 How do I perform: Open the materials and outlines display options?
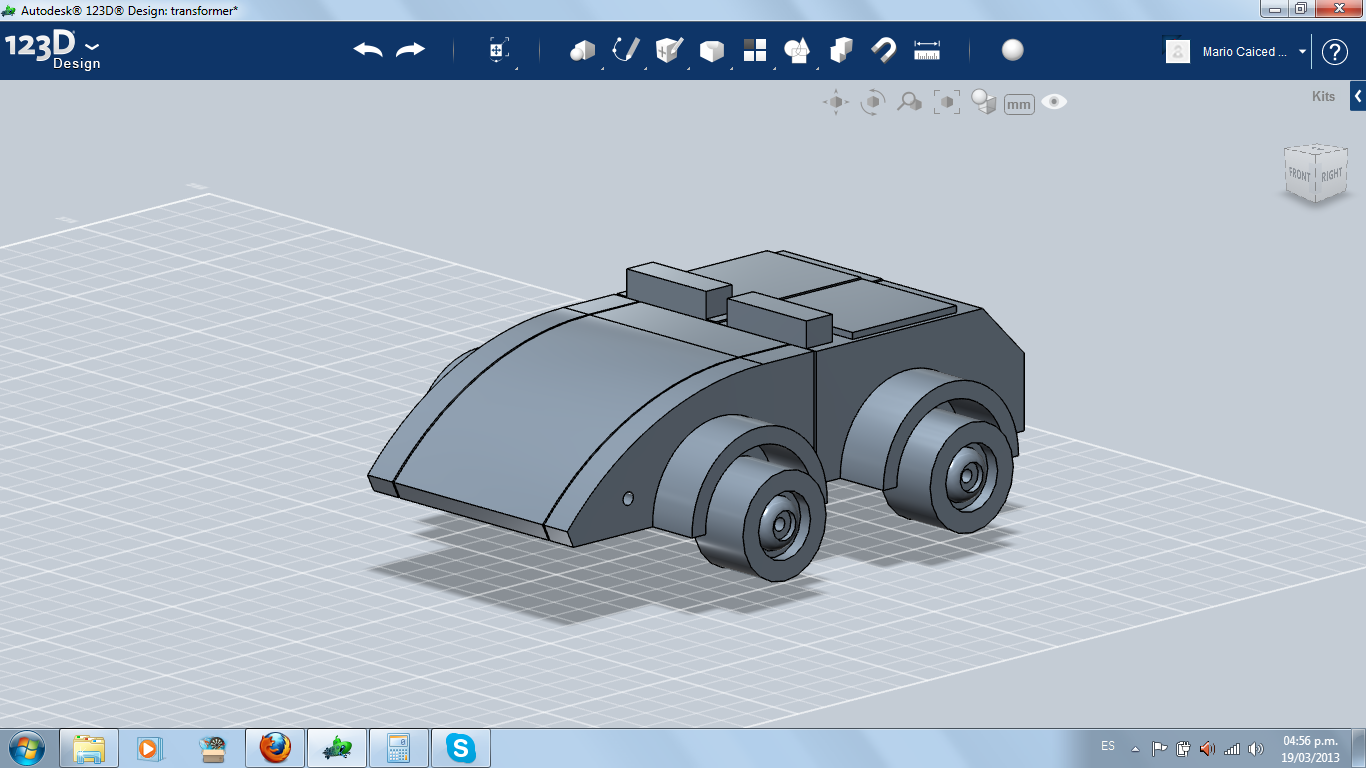tap(984, 102)
